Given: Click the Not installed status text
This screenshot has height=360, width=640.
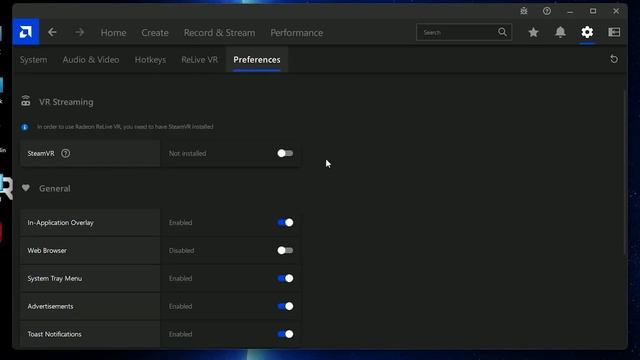Looking at the screenshot, I should (187, 153).
